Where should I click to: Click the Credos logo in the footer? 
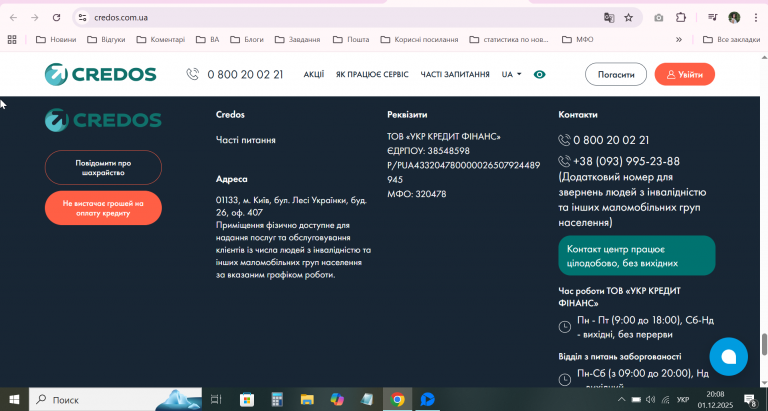(x=103, y=120)
